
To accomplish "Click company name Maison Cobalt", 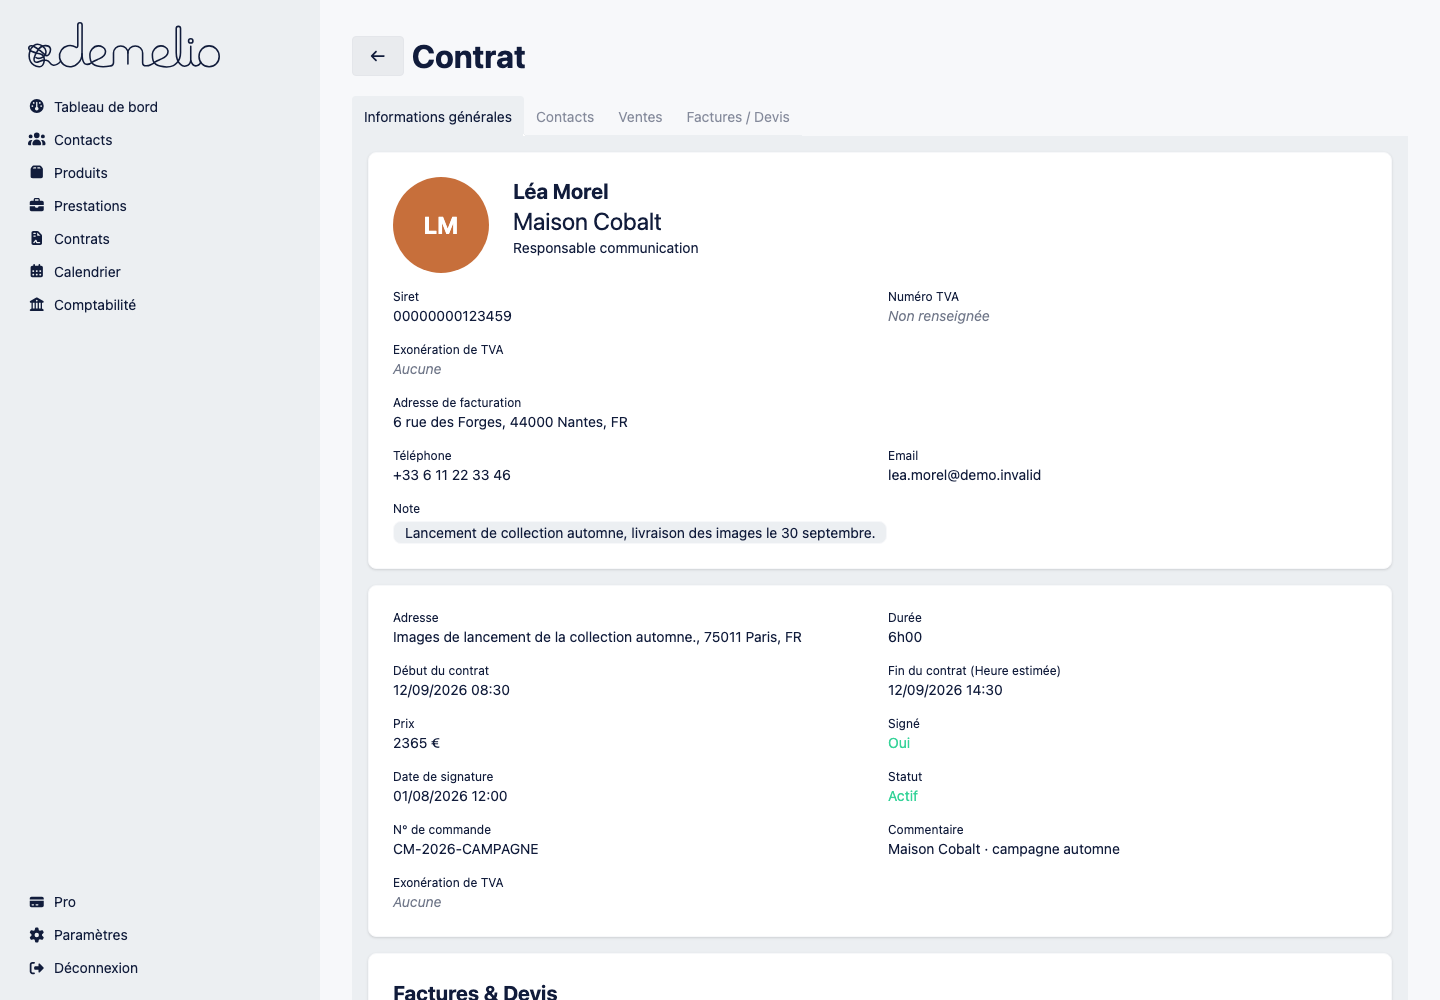I will [587, 222].
